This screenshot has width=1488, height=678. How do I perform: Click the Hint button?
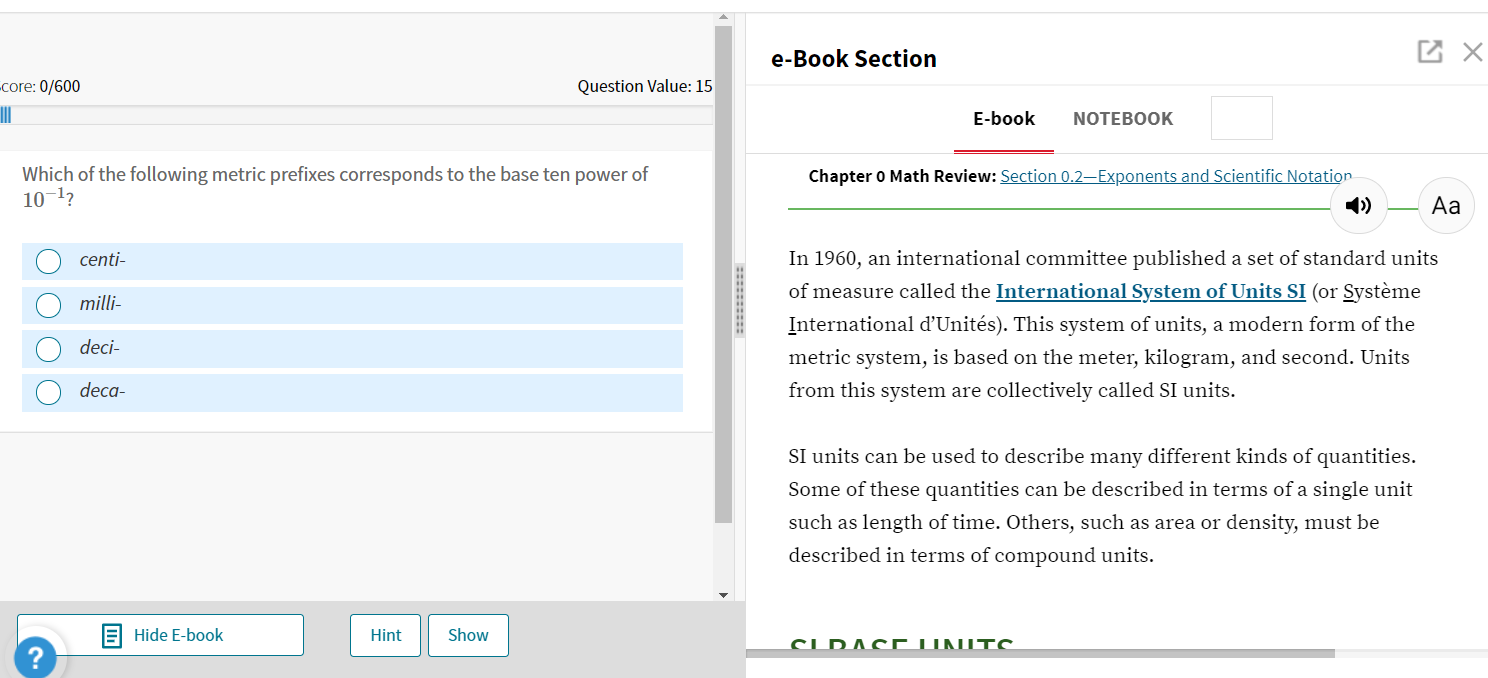pyautogui.click(x=385, y=635)
